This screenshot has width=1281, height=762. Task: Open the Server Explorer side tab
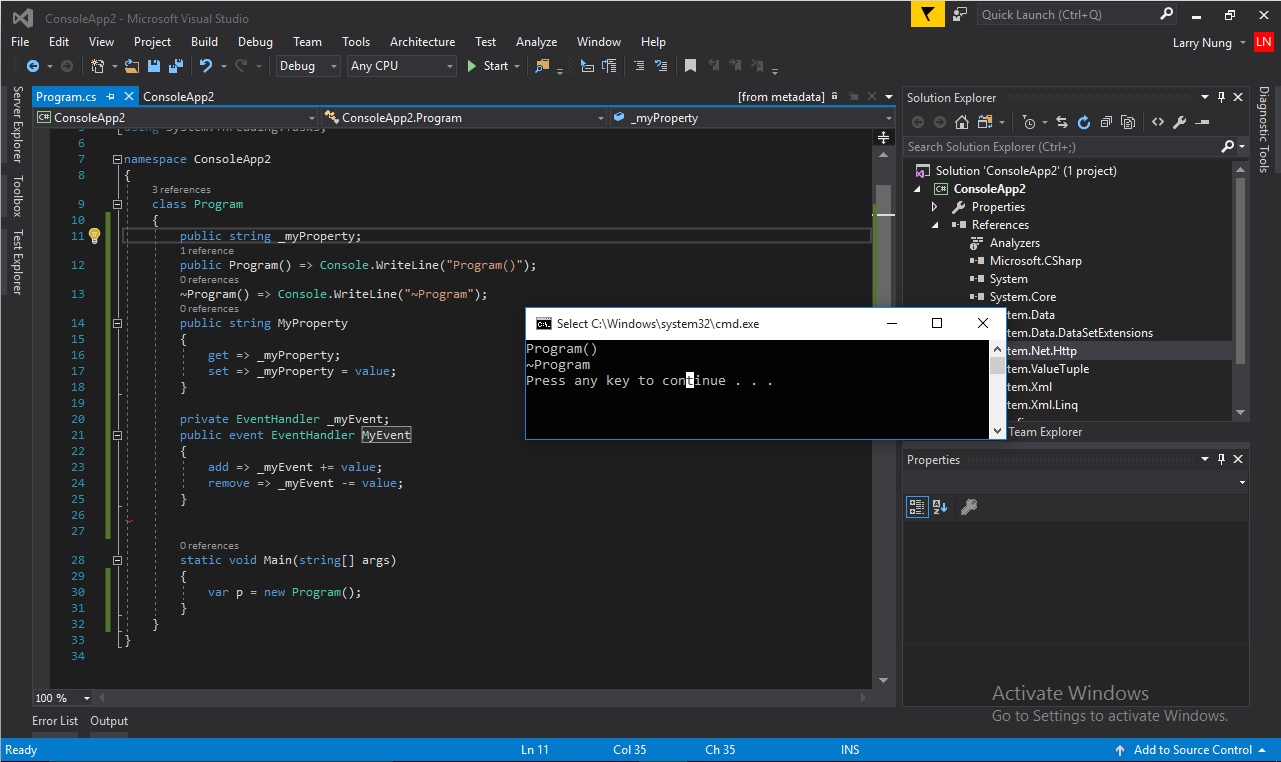pyautogui.click(x=17, y=125)
